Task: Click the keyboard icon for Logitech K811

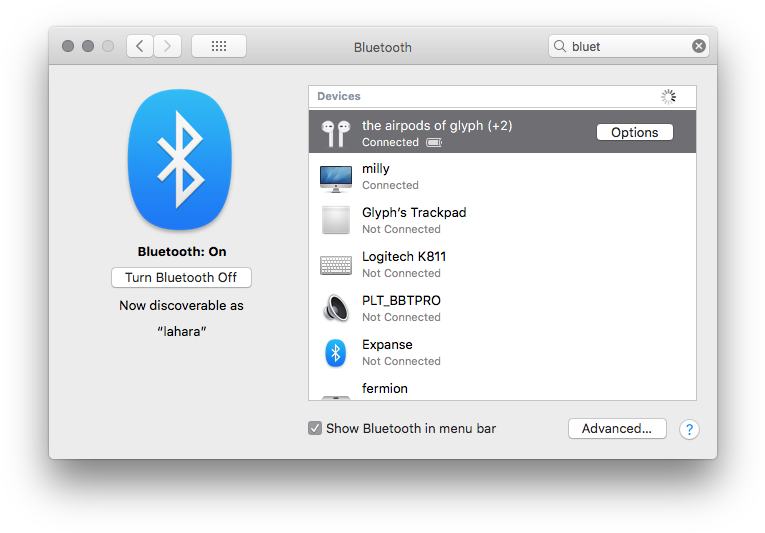Action: click(336, 265)
